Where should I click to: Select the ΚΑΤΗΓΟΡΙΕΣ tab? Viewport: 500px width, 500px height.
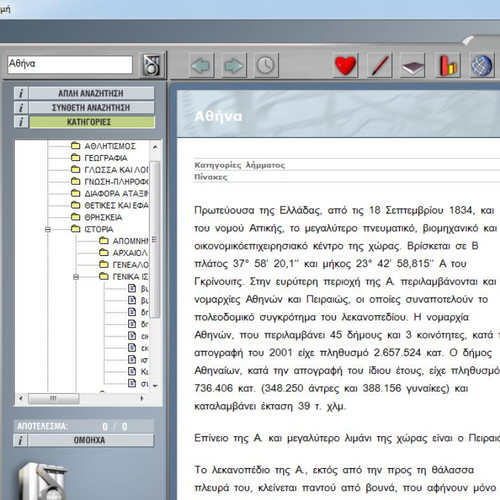tap(92, 122)
